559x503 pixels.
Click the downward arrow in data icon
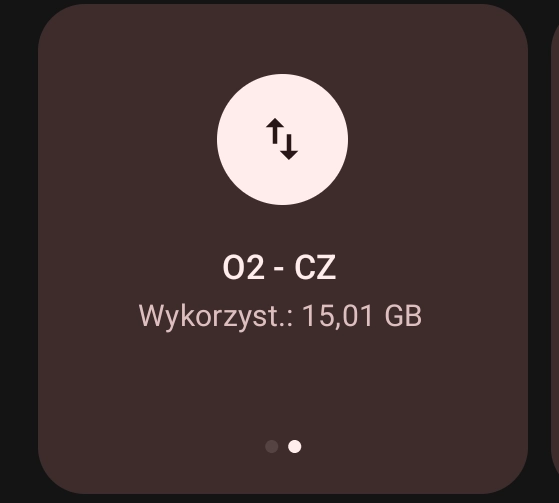click(x=289, y=147)
